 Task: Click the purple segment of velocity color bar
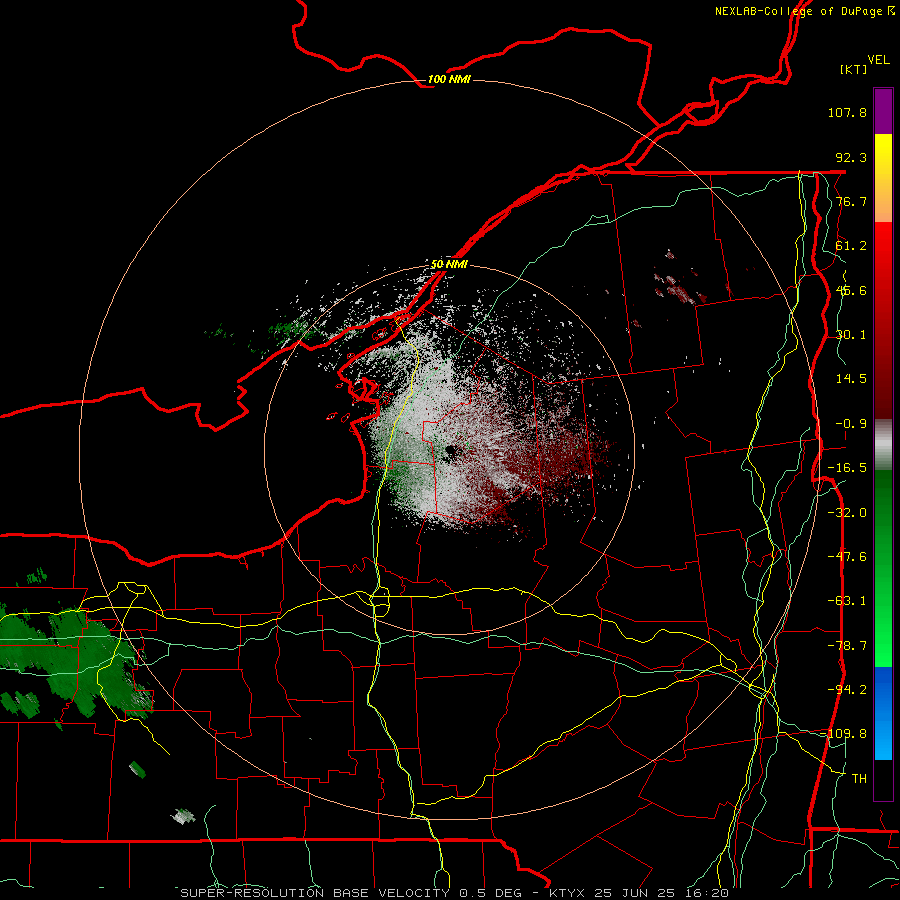point(883,111)
